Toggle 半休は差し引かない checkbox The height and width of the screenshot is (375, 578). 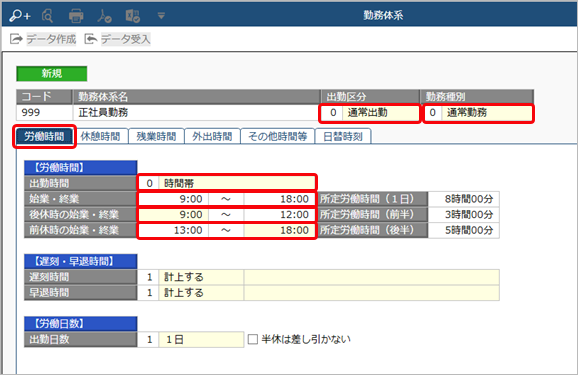pos(253,339)
